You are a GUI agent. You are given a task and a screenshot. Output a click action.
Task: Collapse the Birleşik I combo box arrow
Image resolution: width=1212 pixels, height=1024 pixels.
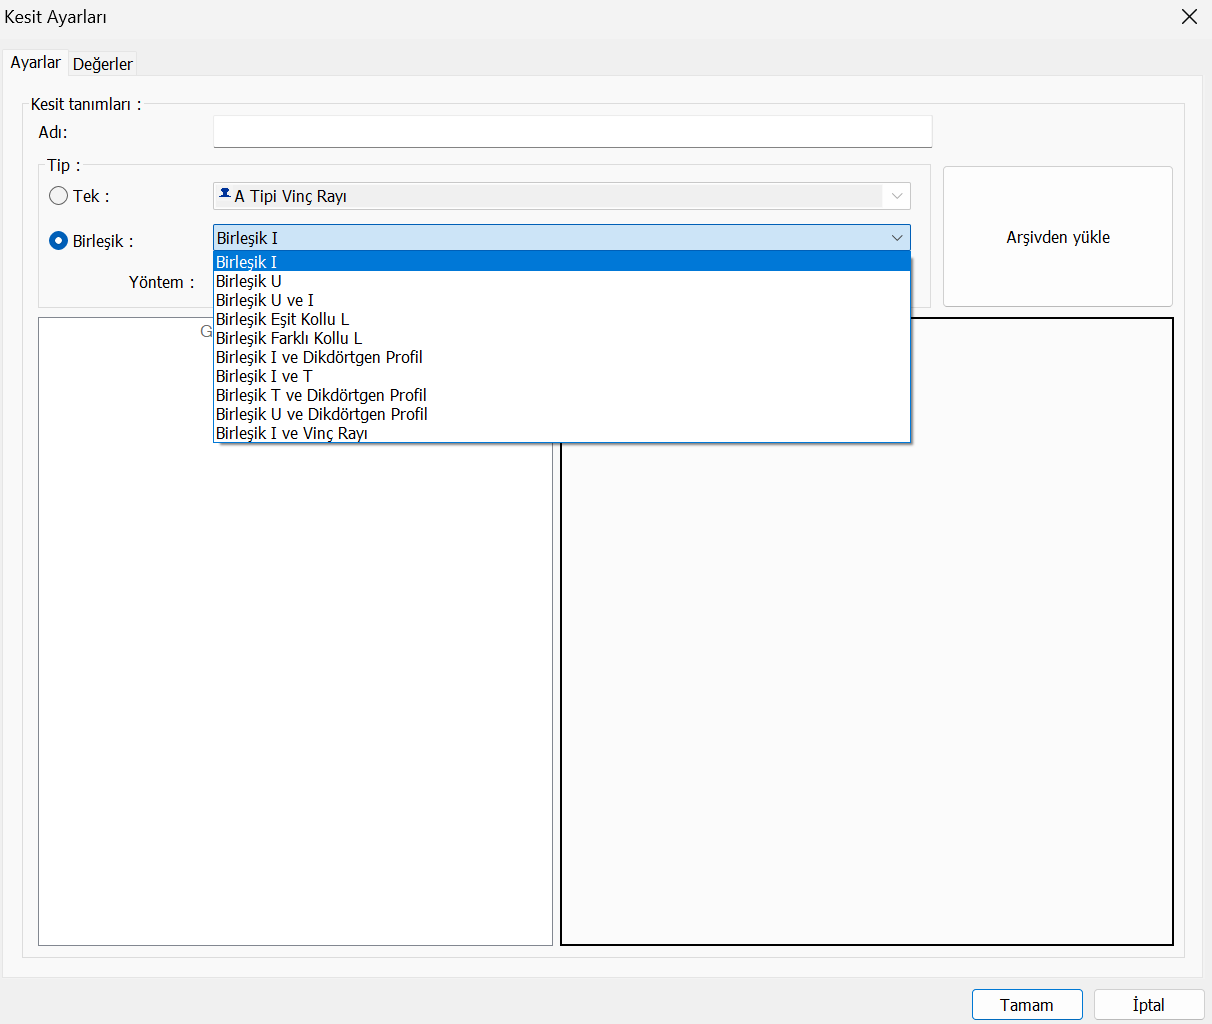tap(897, 238)
